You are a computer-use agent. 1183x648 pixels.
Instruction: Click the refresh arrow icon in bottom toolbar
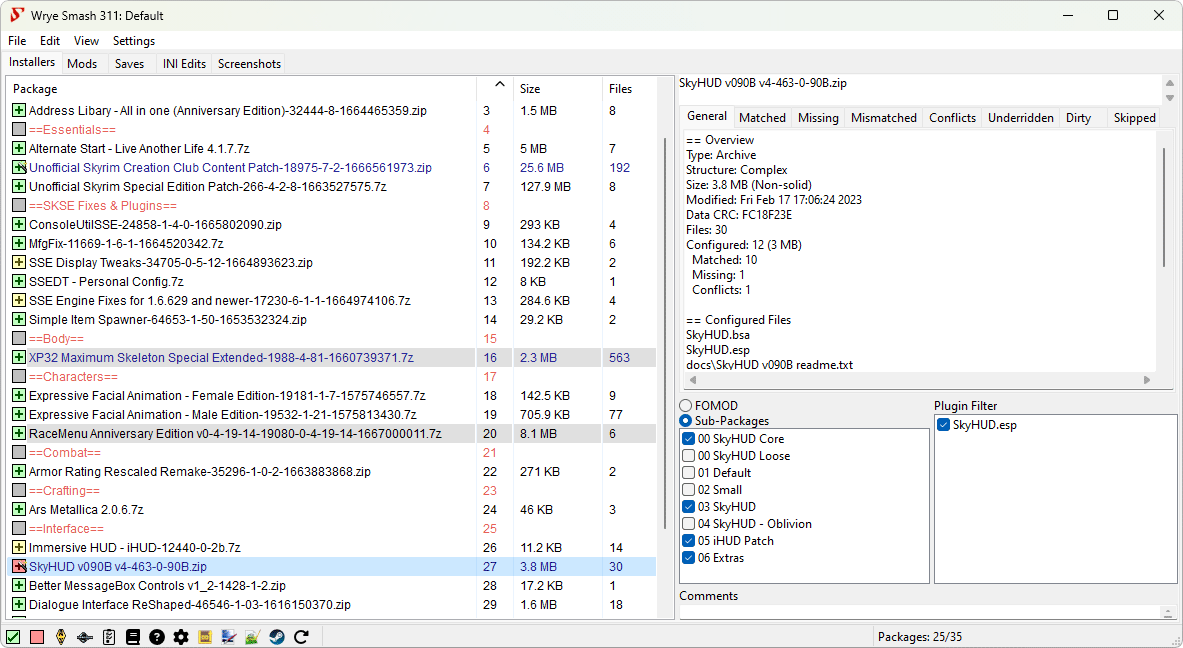[x=301, y=637]
